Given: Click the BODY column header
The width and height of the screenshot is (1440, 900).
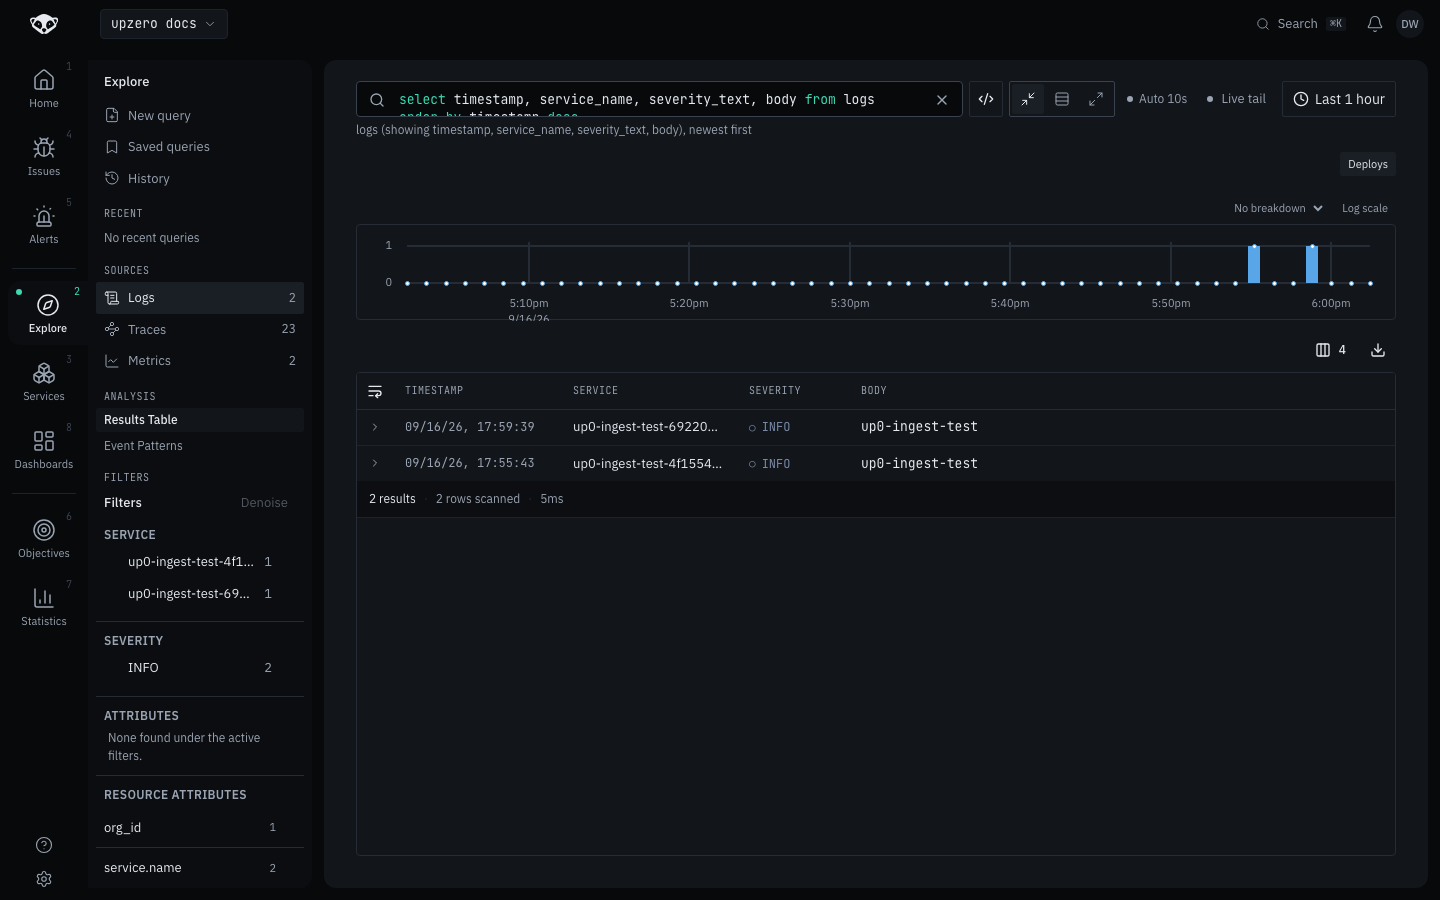Looking at the screenshot, I should tap(874, 391).
